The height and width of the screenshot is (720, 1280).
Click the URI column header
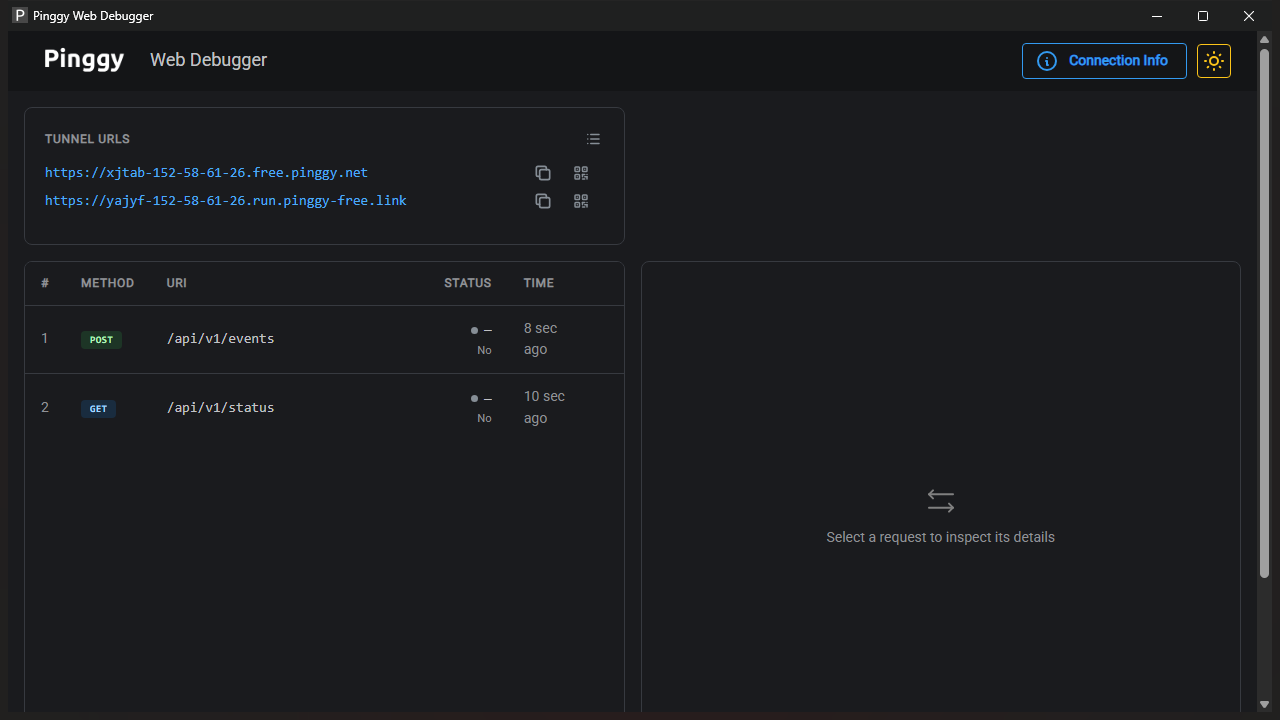[176, 283]
